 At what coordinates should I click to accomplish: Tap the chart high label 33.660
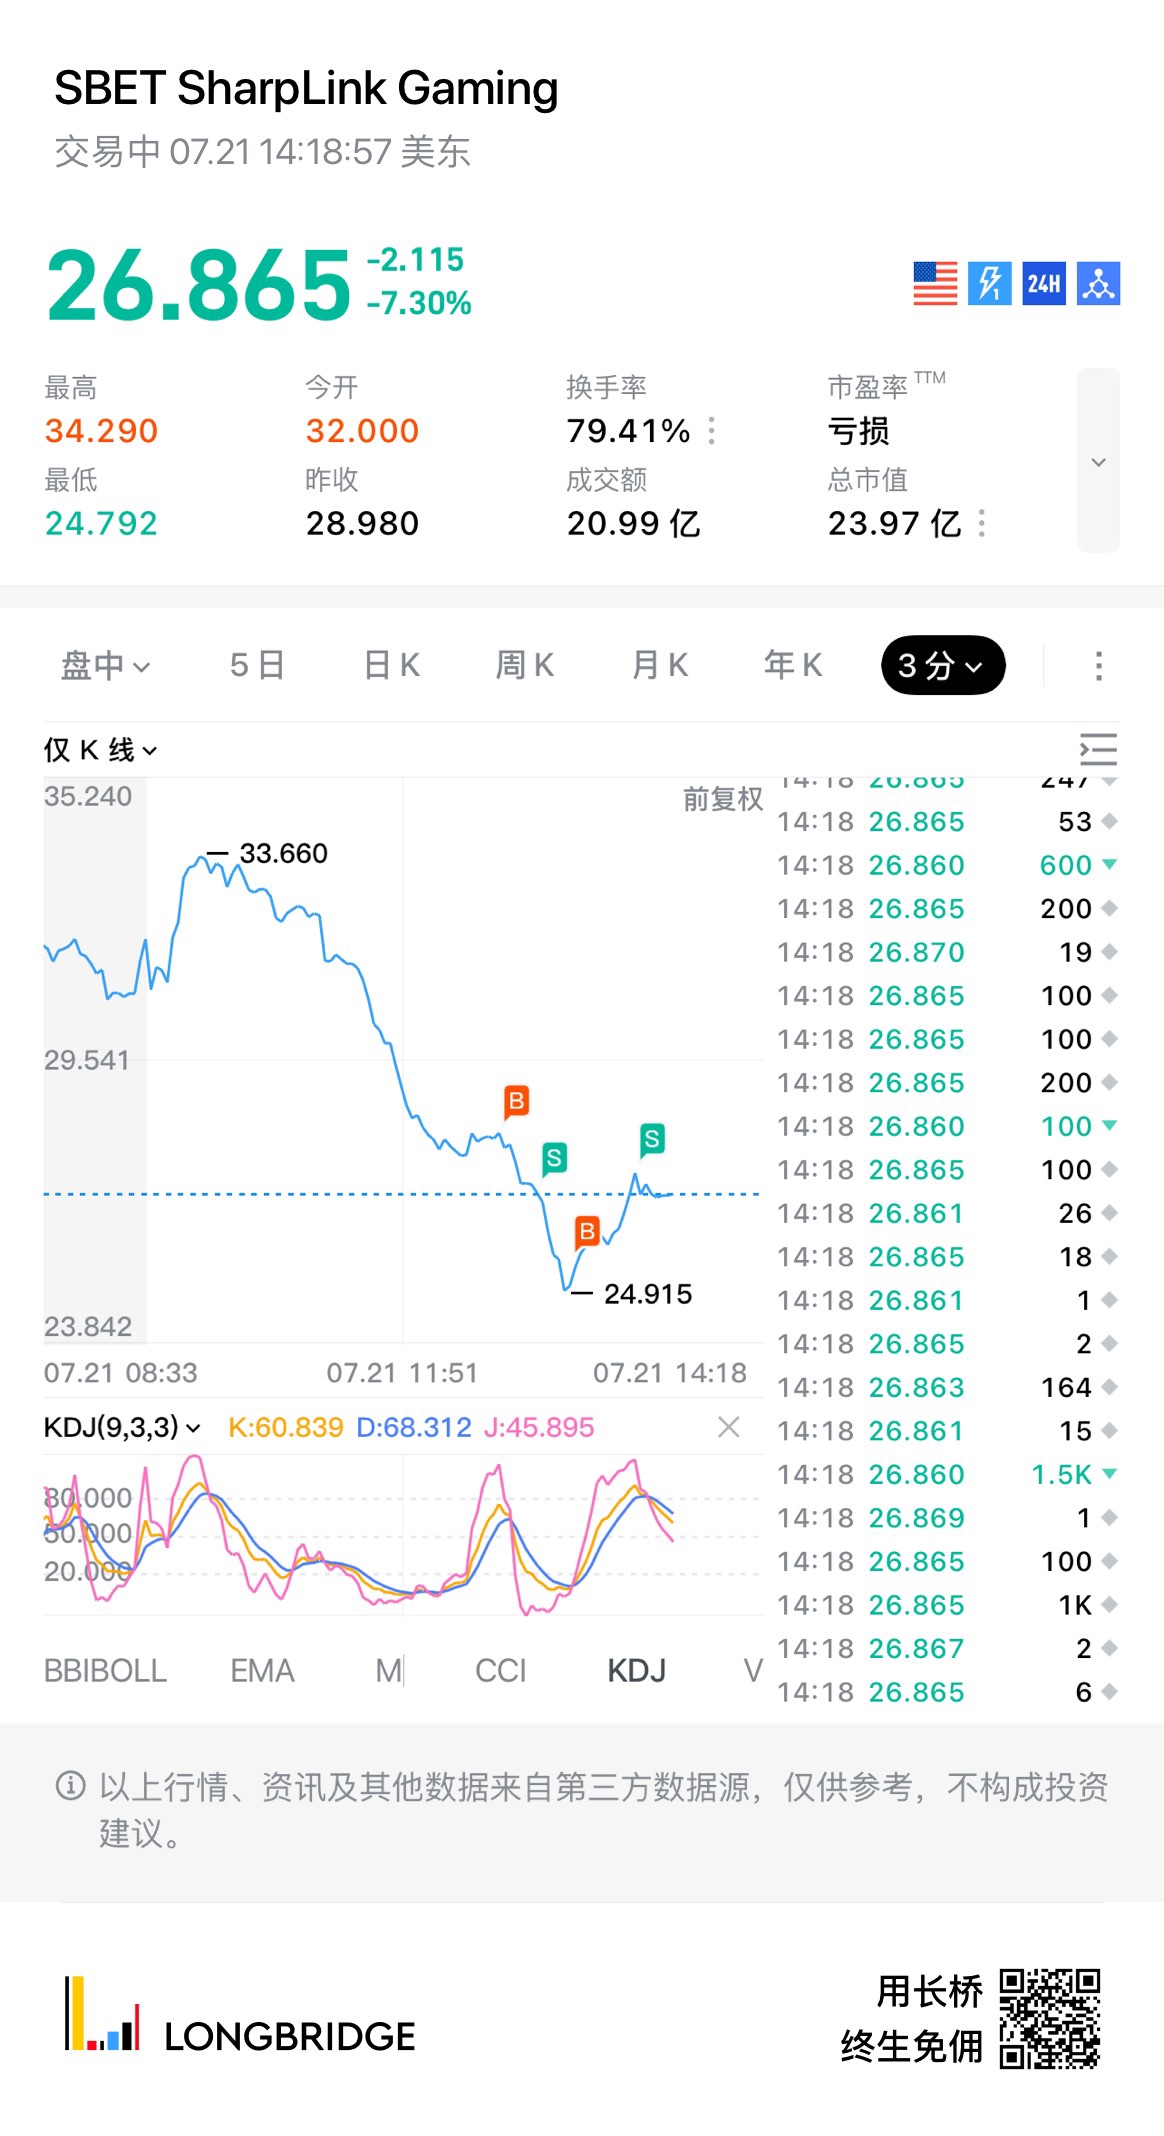pyautogui.click(x=283, y=853)
